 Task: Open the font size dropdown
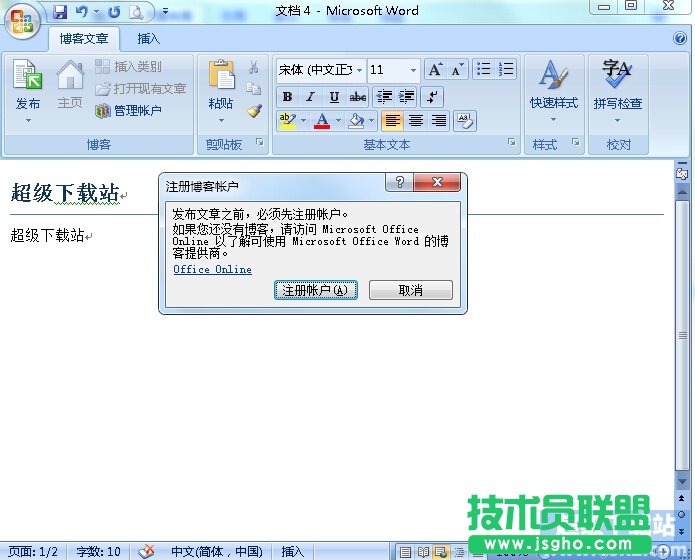tap(413, 70)
